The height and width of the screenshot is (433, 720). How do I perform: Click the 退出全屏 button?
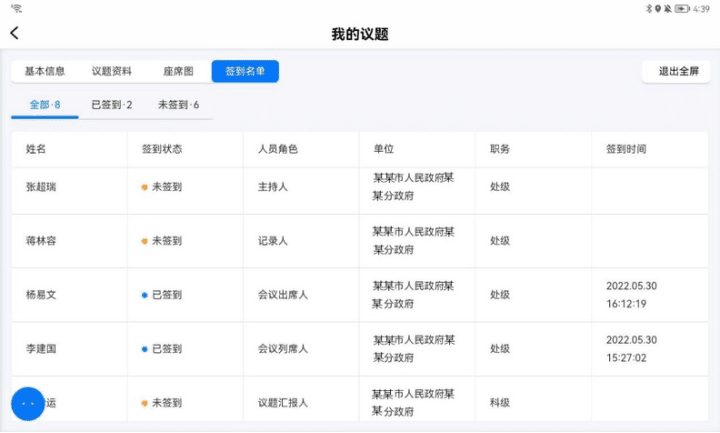pyautogui.click(x=678, y=71)
